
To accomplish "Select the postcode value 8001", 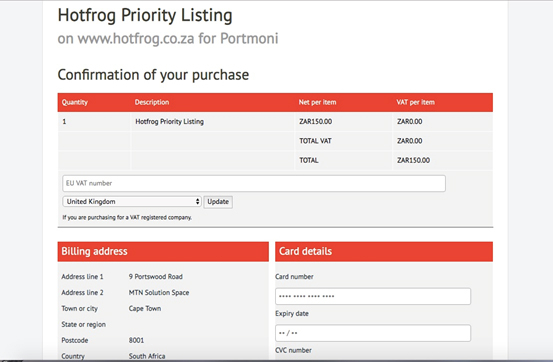I will [x=136, y=340].
